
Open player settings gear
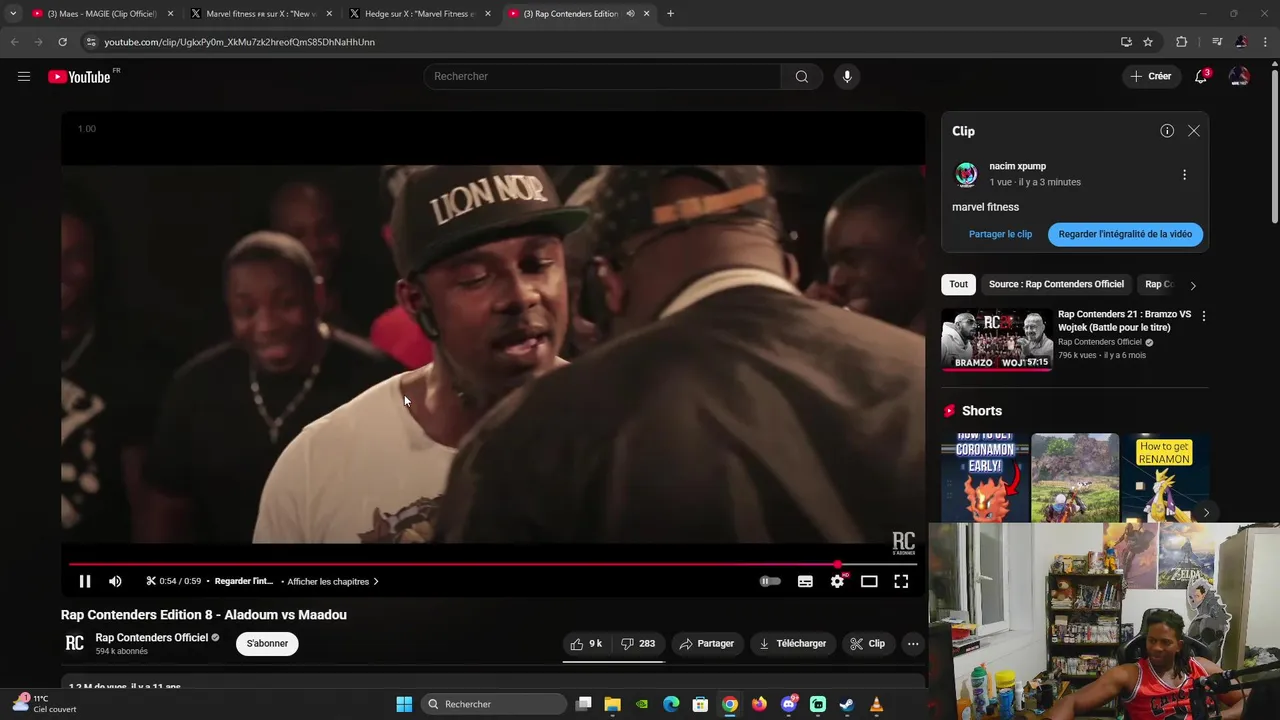coord(837,581)
